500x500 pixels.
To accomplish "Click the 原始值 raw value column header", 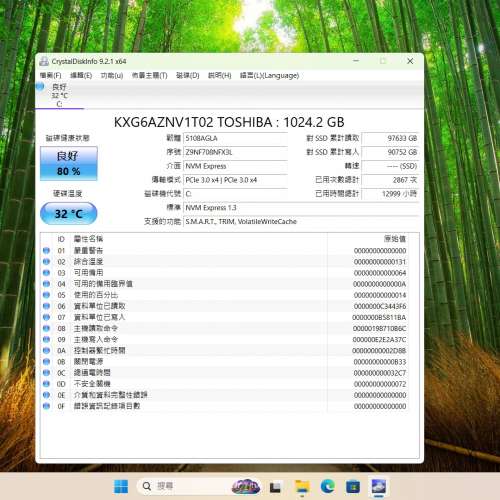I will (395, 239).
